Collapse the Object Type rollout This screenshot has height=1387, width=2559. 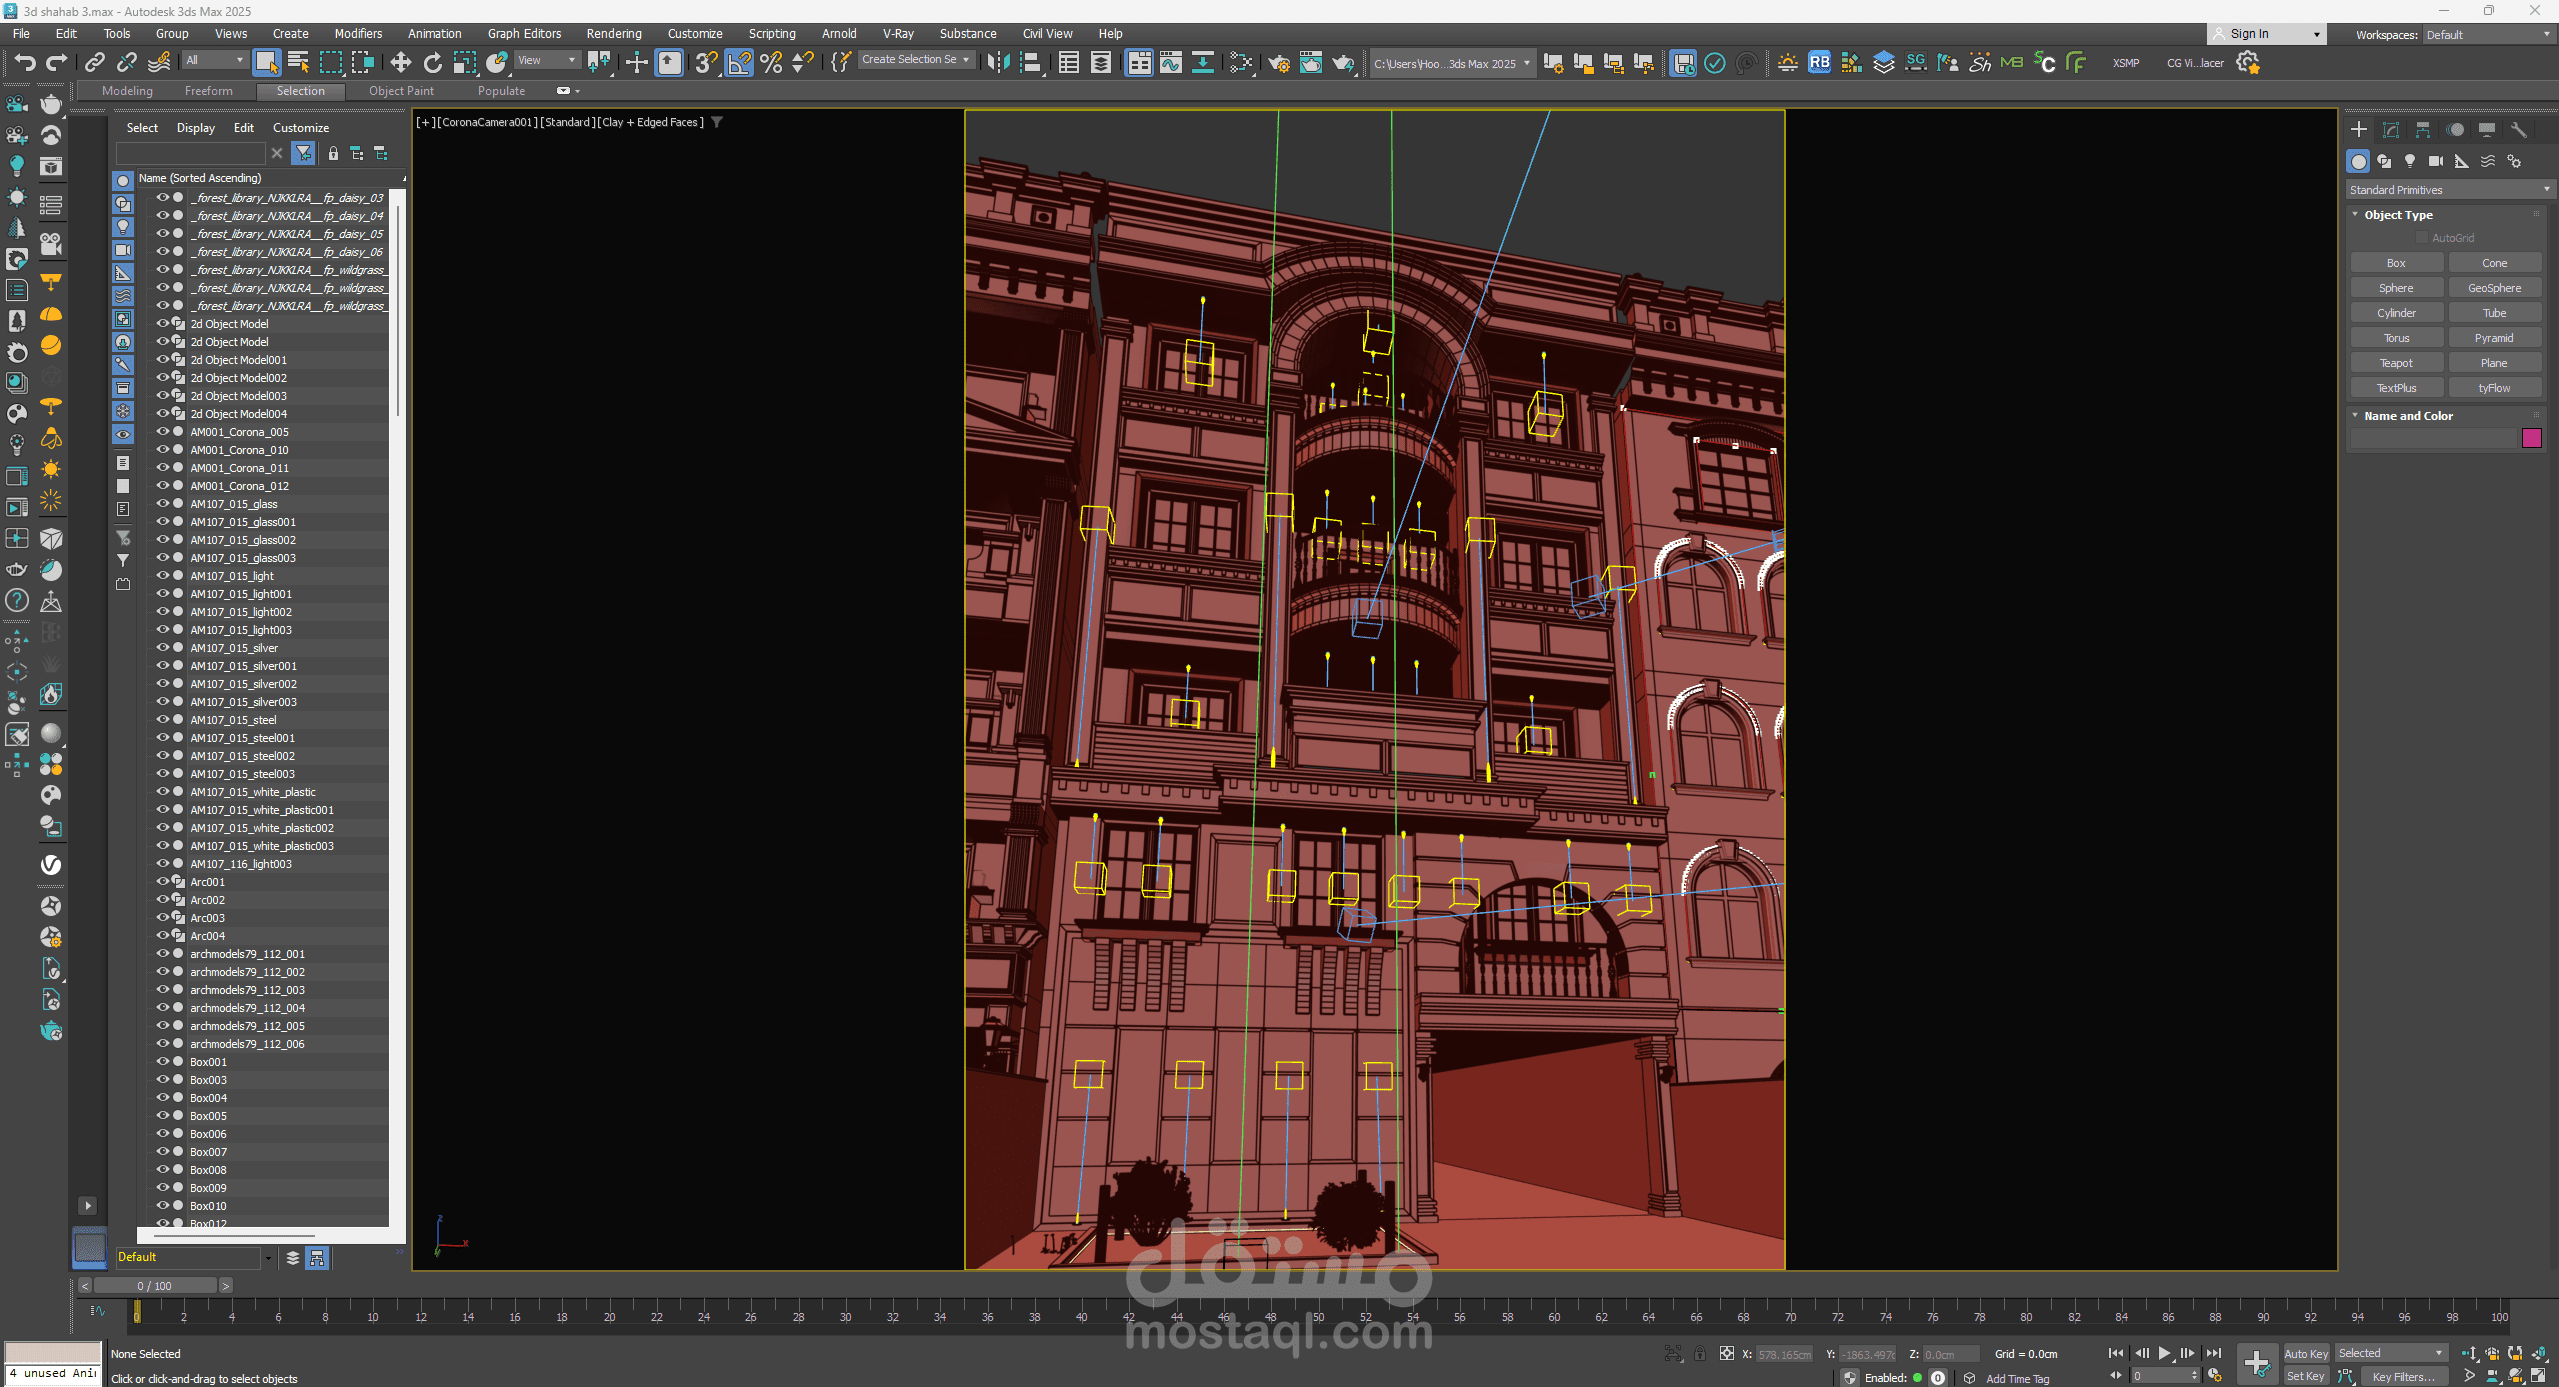coord(2398,215)
